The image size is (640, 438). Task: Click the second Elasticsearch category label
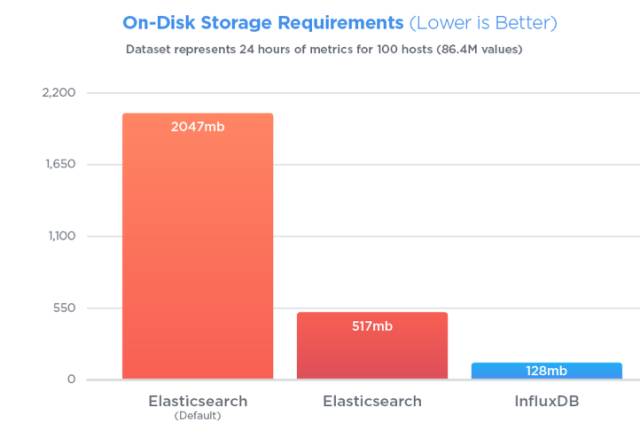372,401
